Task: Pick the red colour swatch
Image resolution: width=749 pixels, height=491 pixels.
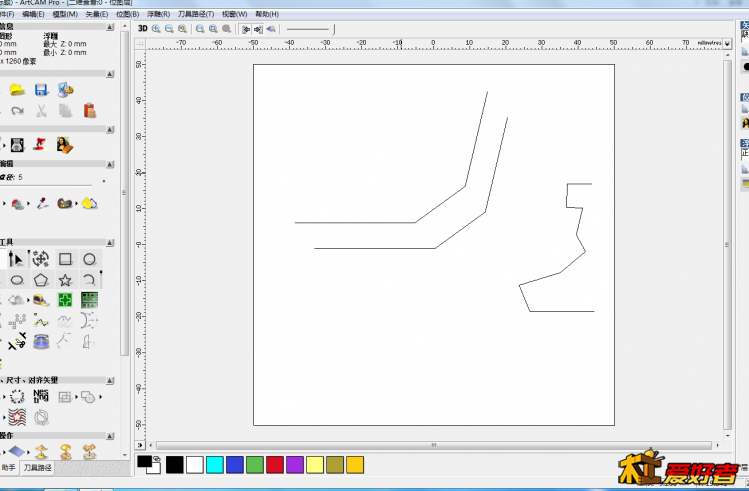Action: tap(275, 465)
